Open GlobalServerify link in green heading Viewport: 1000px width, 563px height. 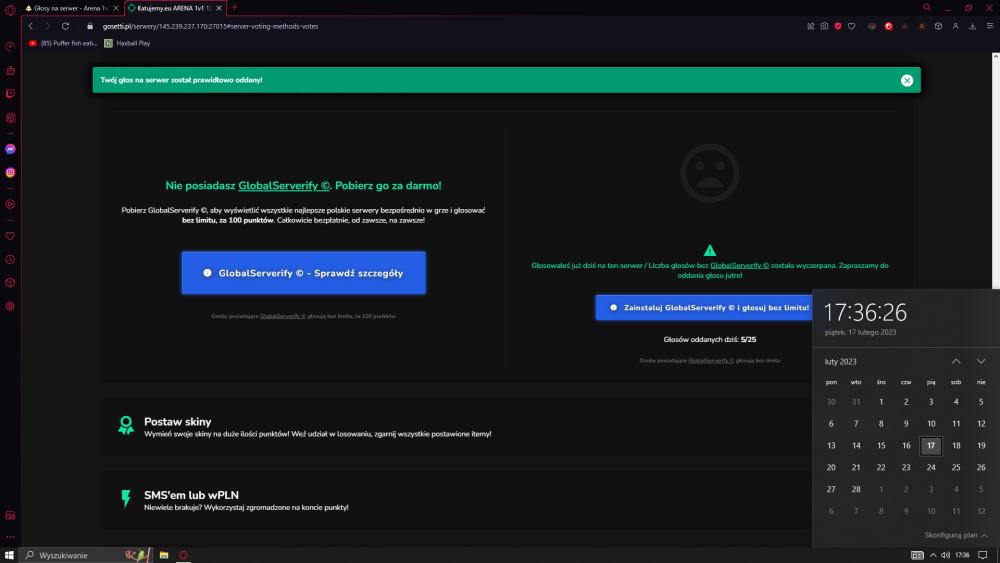[284, 186]
